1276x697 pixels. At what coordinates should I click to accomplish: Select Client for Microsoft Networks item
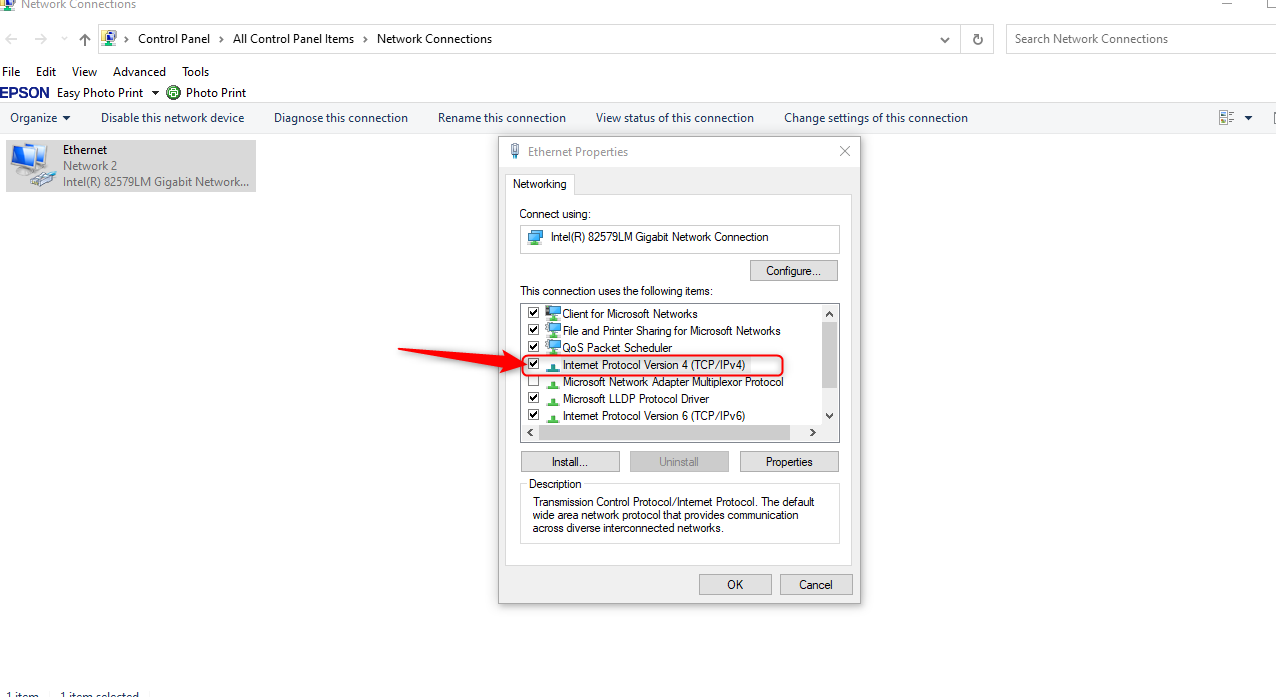click(629, 314)
